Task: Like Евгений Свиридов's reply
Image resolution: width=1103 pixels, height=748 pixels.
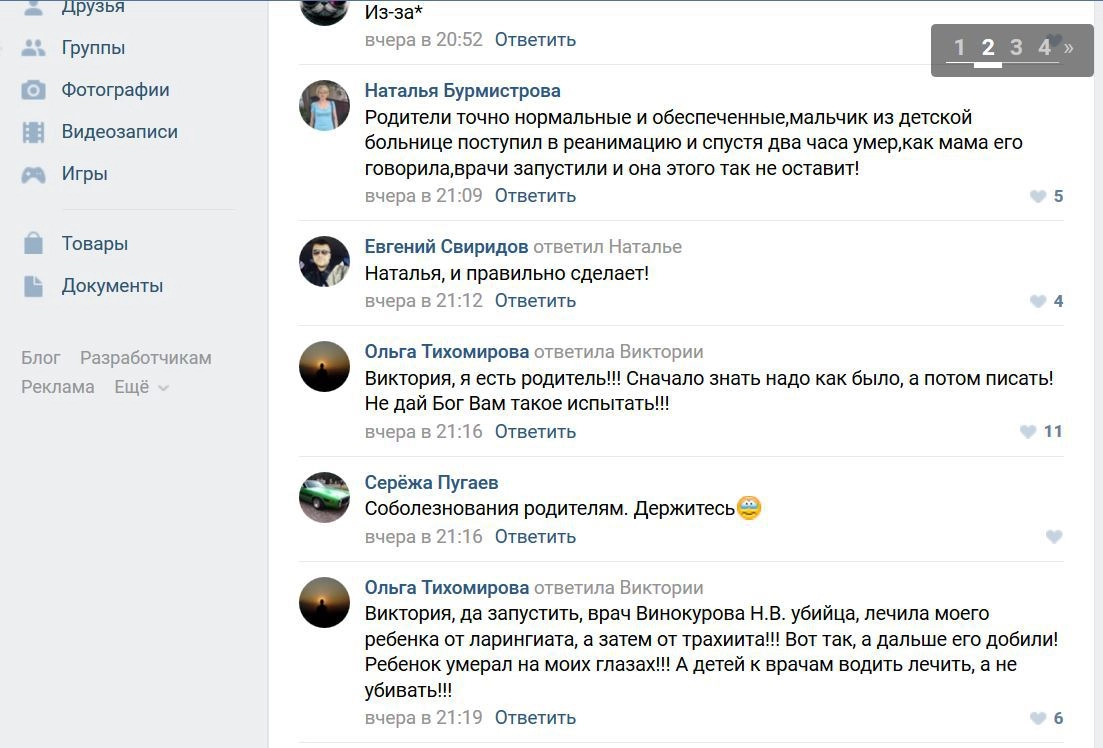Action: 1038,301
